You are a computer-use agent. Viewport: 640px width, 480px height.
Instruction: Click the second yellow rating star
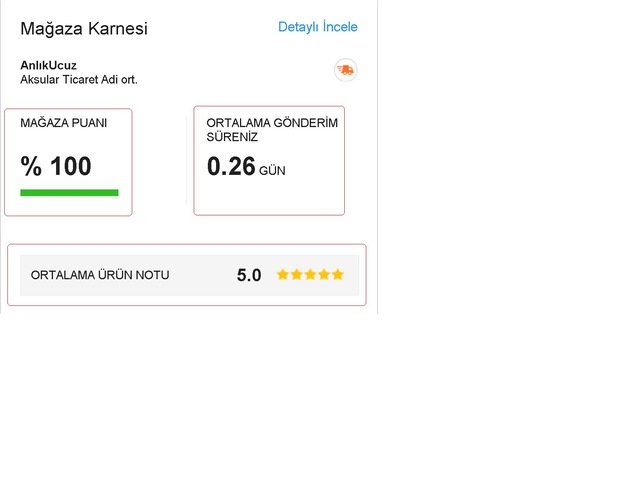click(296, 274)
